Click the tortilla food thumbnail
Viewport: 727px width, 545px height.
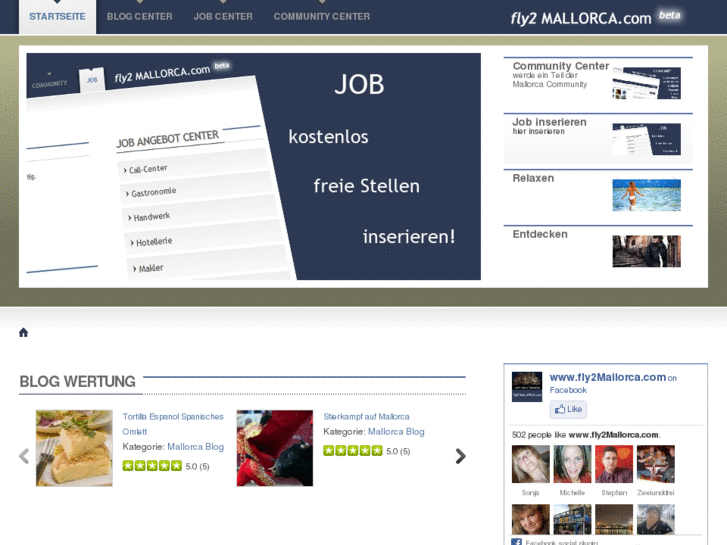coord(74,448)
